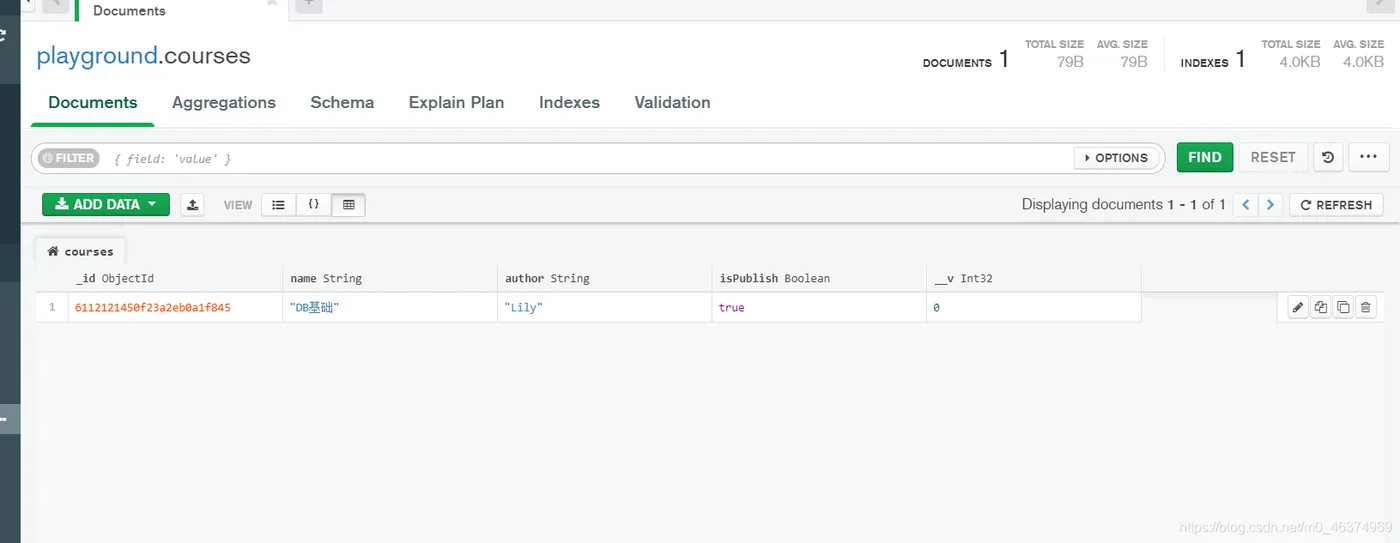The width and height of the screenshot is (1400, 543).
Task: Switch to list view
Action: [x=278, y=205]
